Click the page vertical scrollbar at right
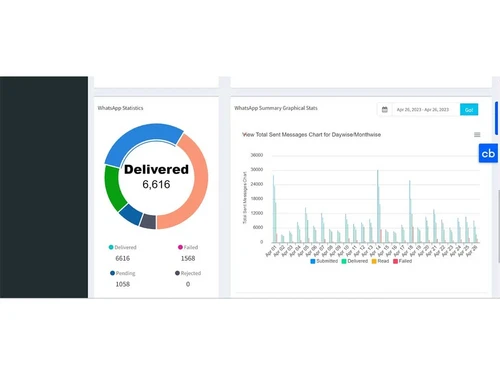This screenshot has width=500, height=375. 498,227
